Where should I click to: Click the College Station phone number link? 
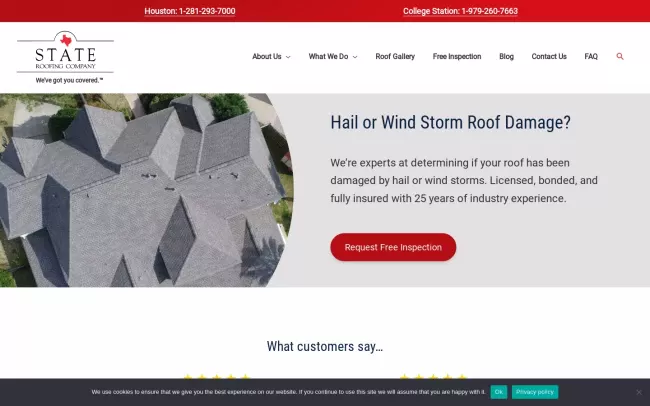[460, 11]
